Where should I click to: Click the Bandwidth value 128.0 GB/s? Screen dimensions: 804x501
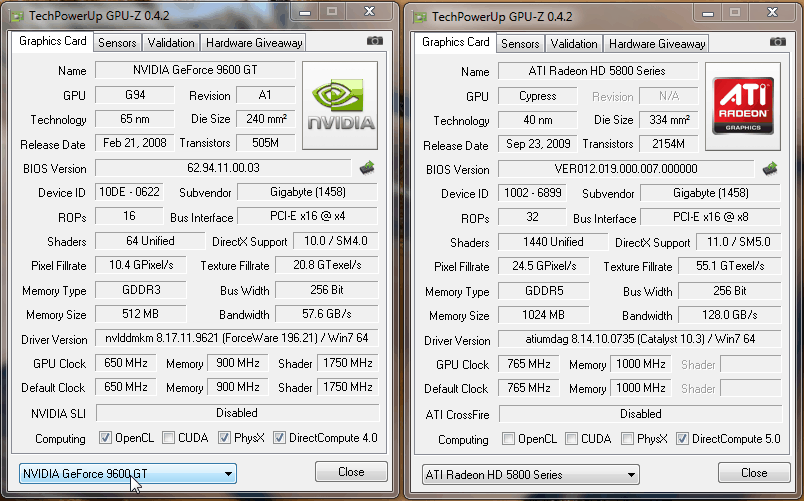tap(730, 314)
